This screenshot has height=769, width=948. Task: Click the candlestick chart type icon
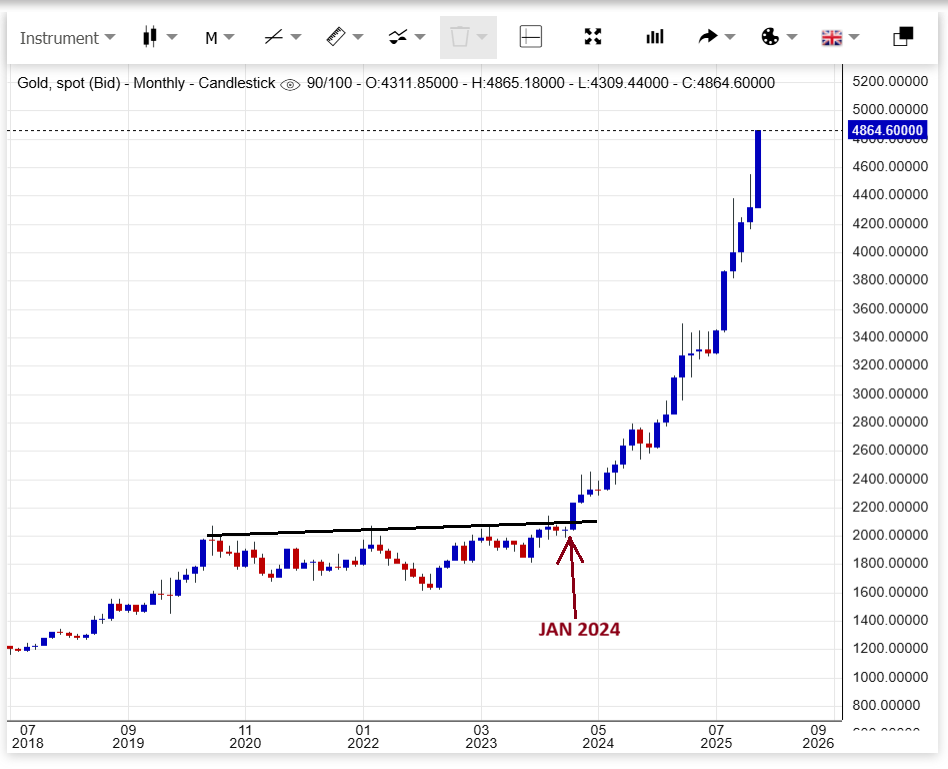[150, 38]
